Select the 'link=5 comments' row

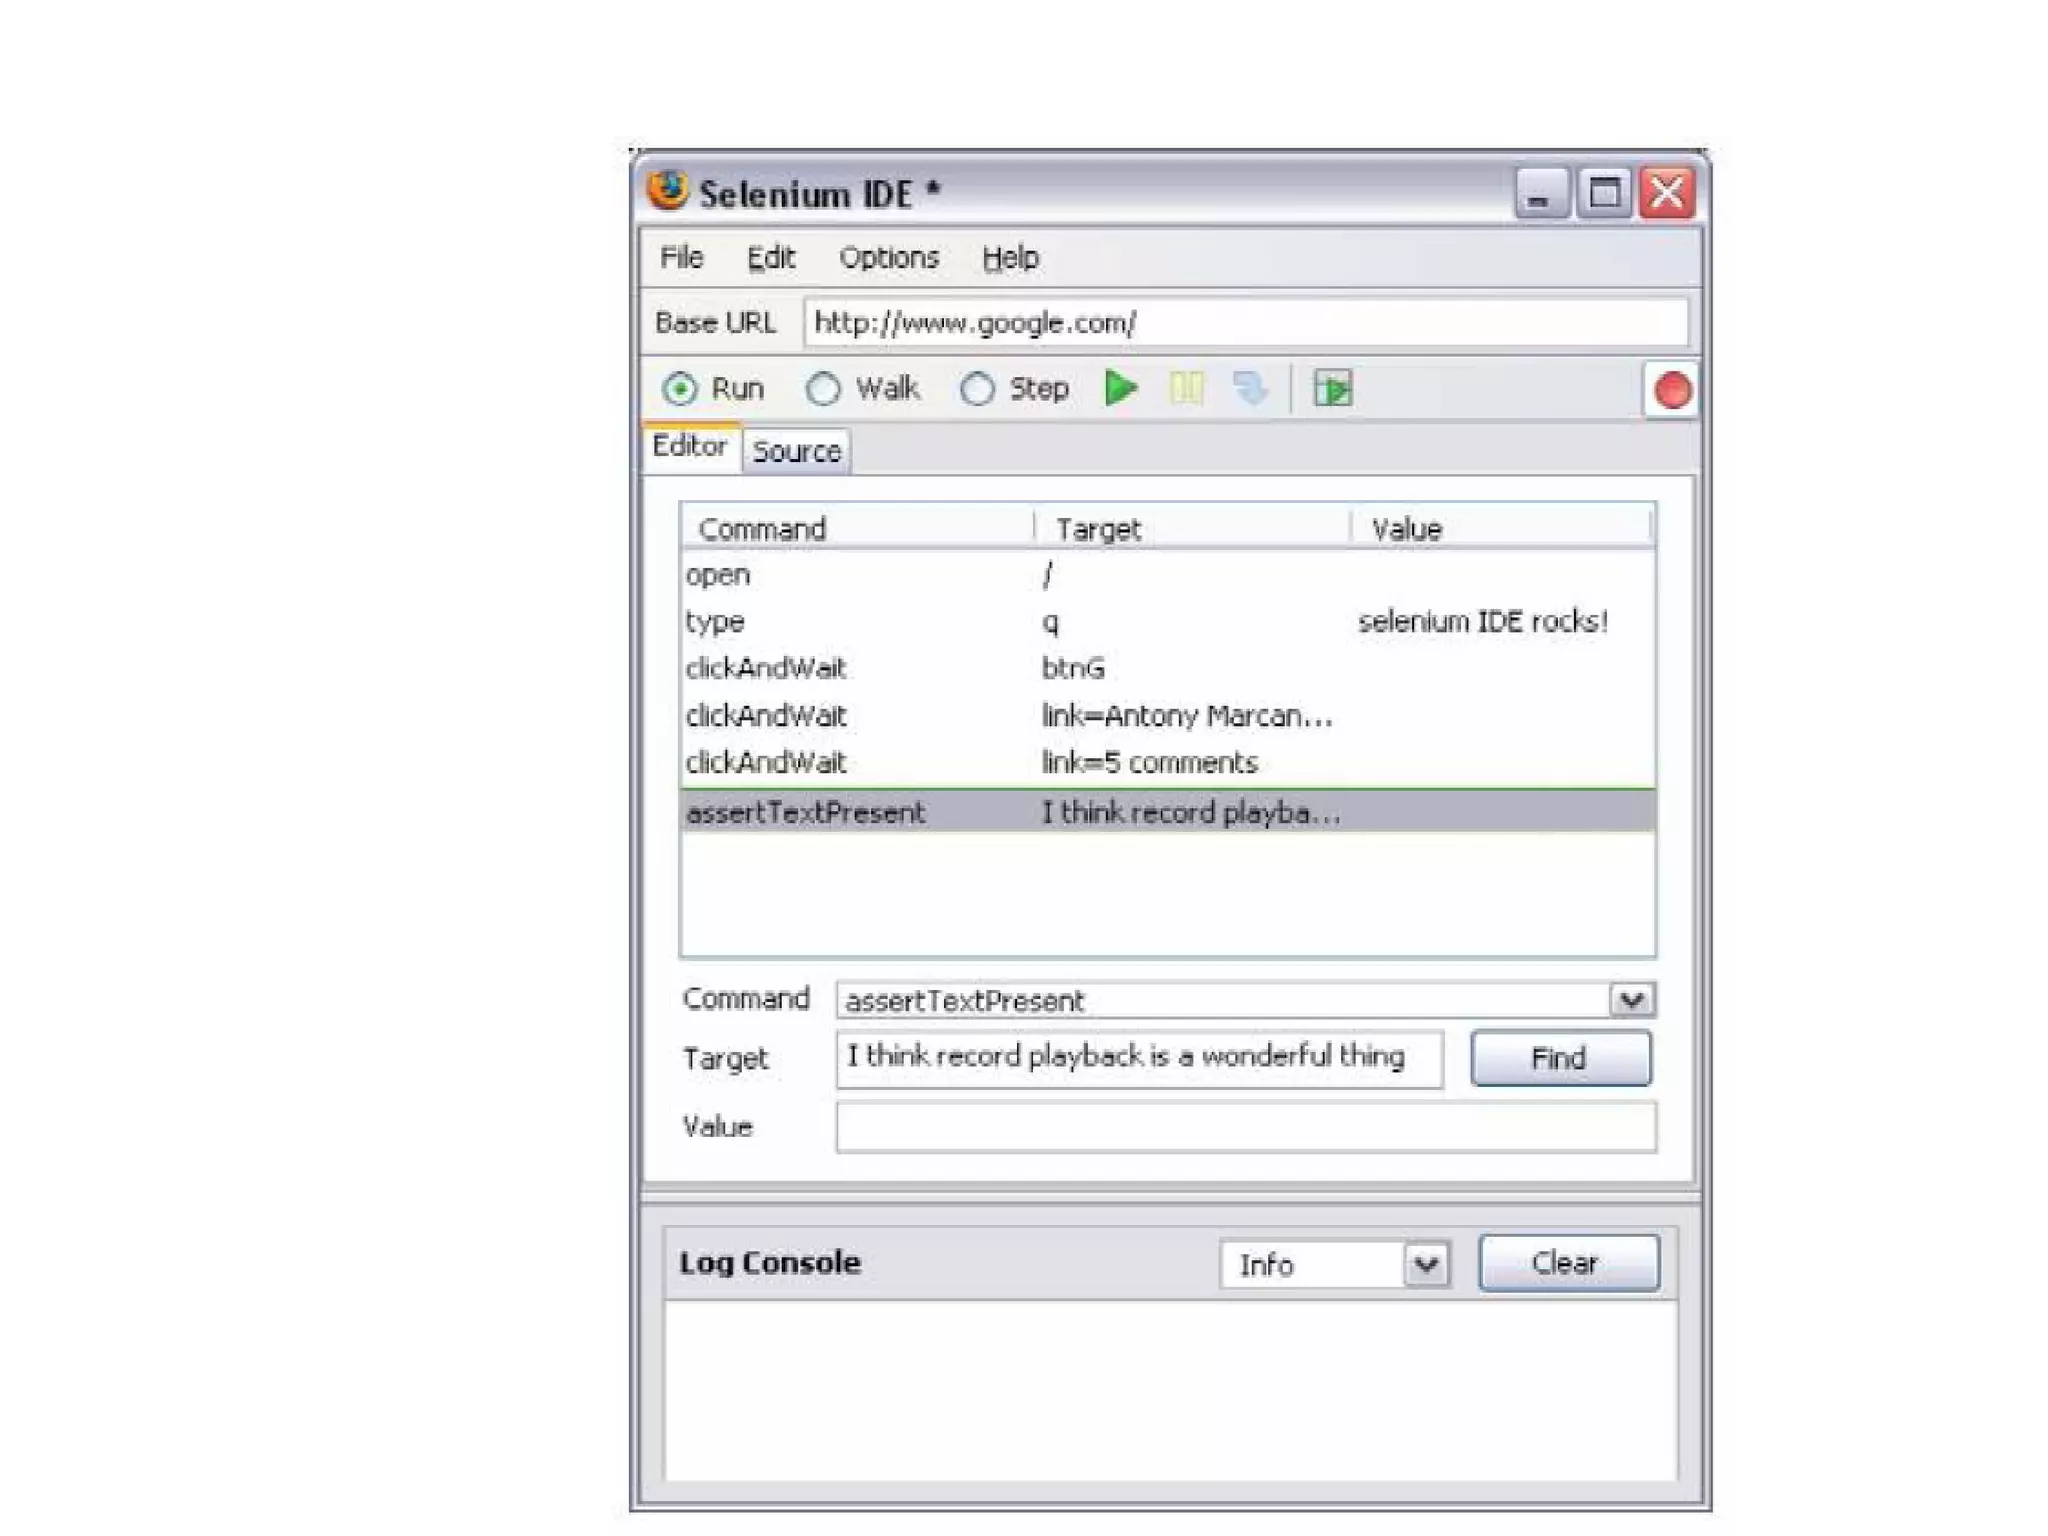[1167, 762]
